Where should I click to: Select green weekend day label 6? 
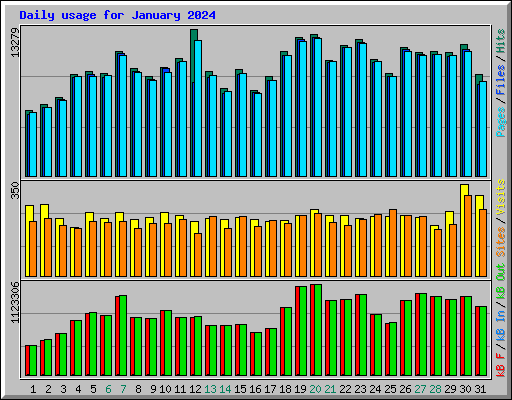(x=108, y=389)
